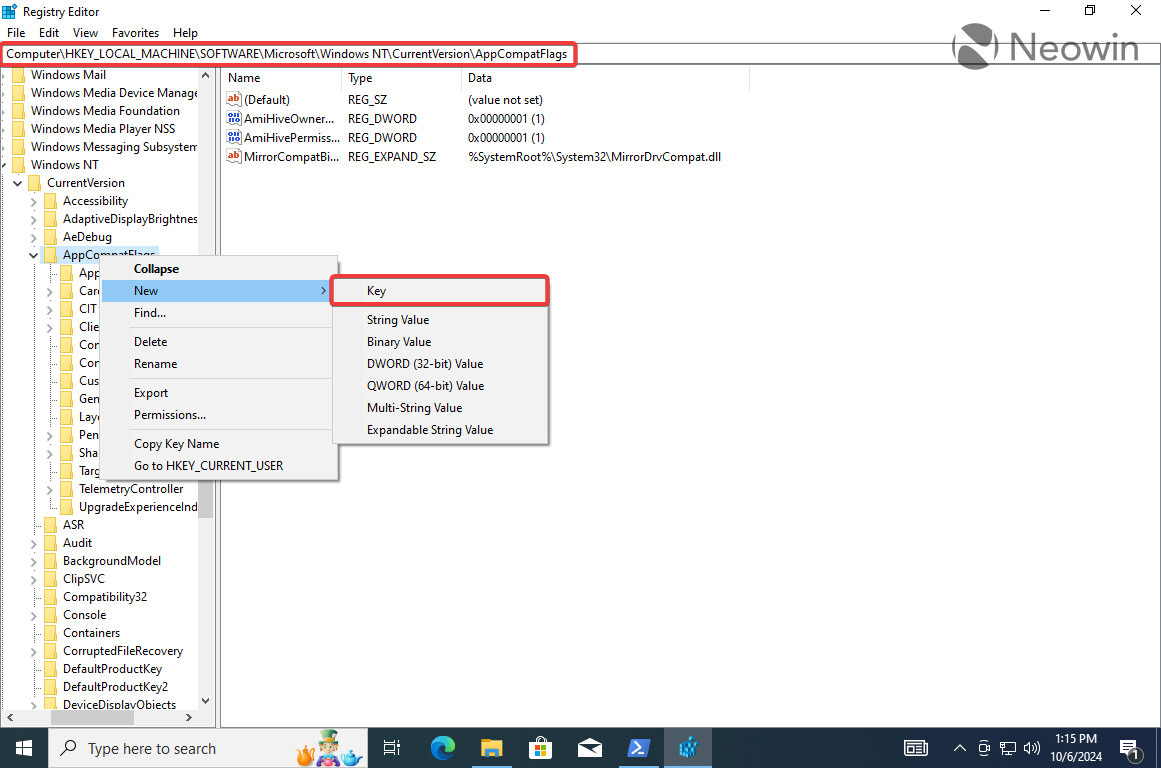This screenshot has height=768, width=1161.
Task: Expand the CorruptedFileRecovery tree node
Action: (33, 652)
